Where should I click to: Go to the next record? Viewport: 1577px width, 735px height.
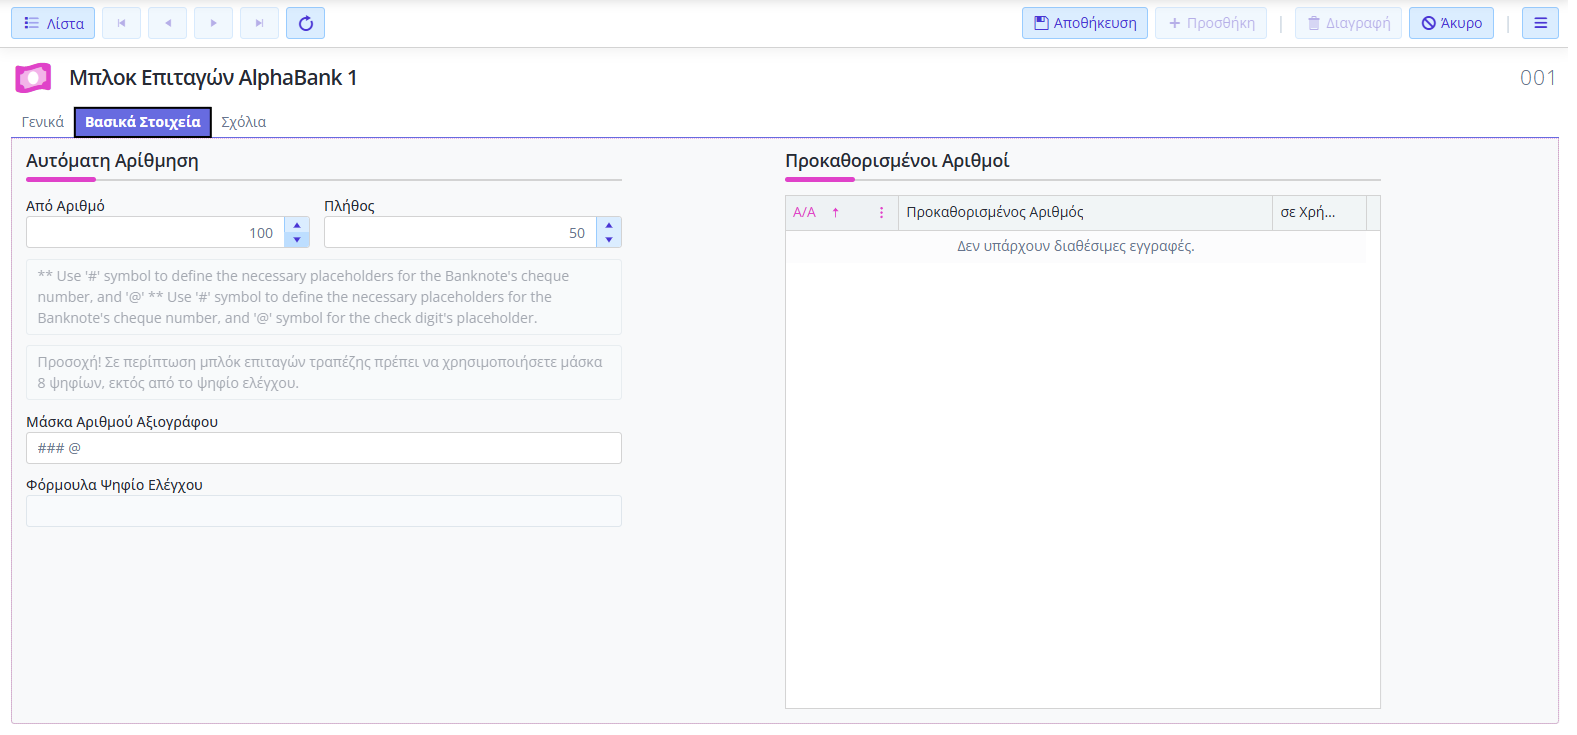pos(213,23)
